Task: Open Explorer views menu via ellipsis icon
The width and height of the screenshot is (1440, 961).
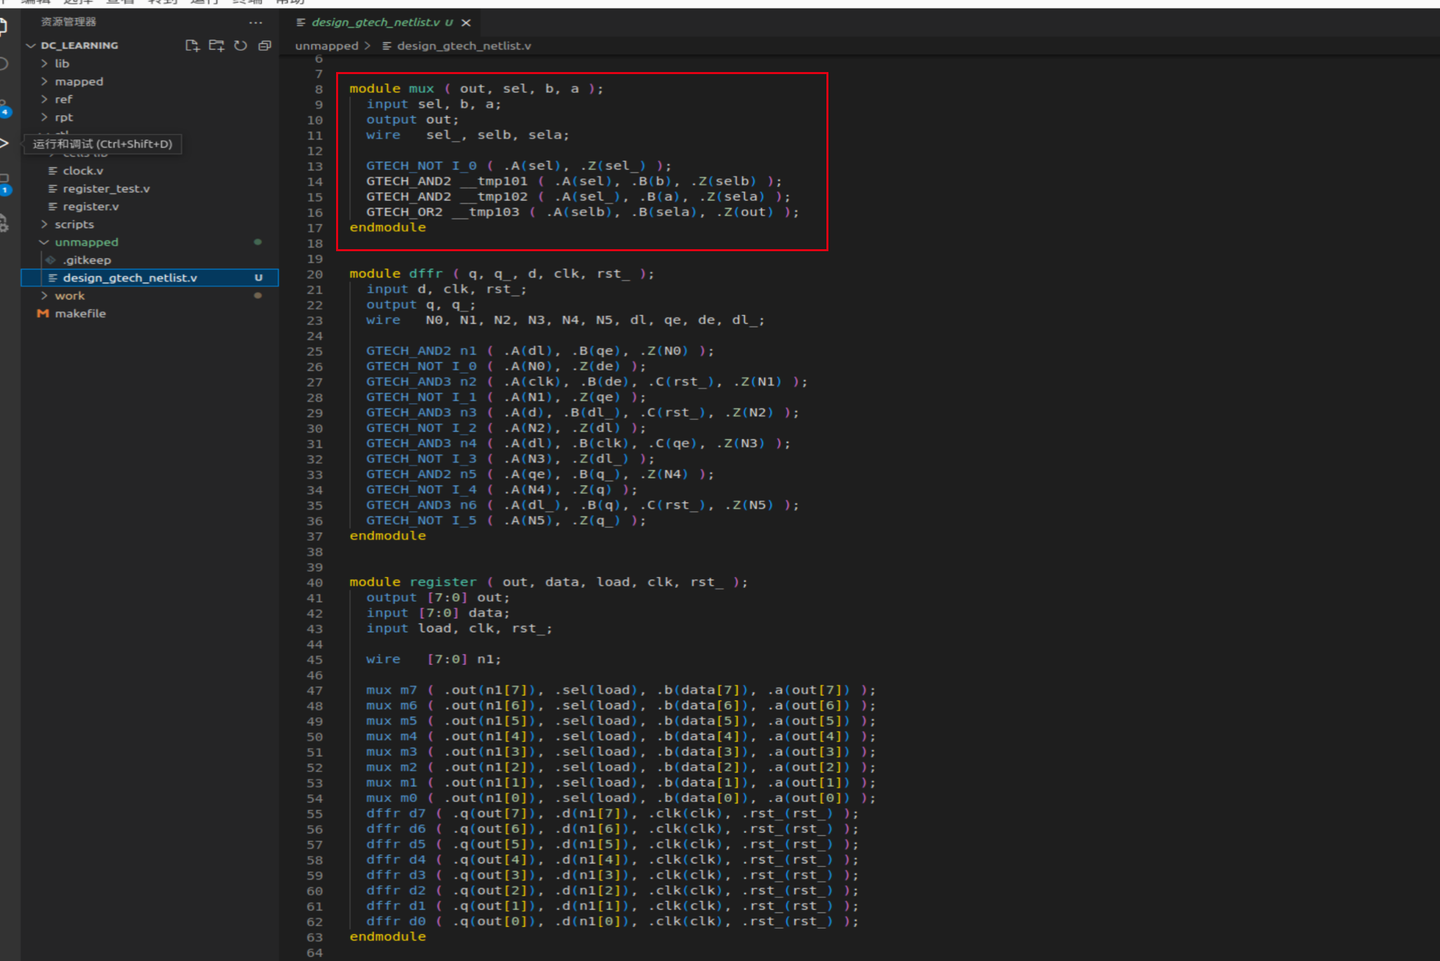Action: click(255, 22)
